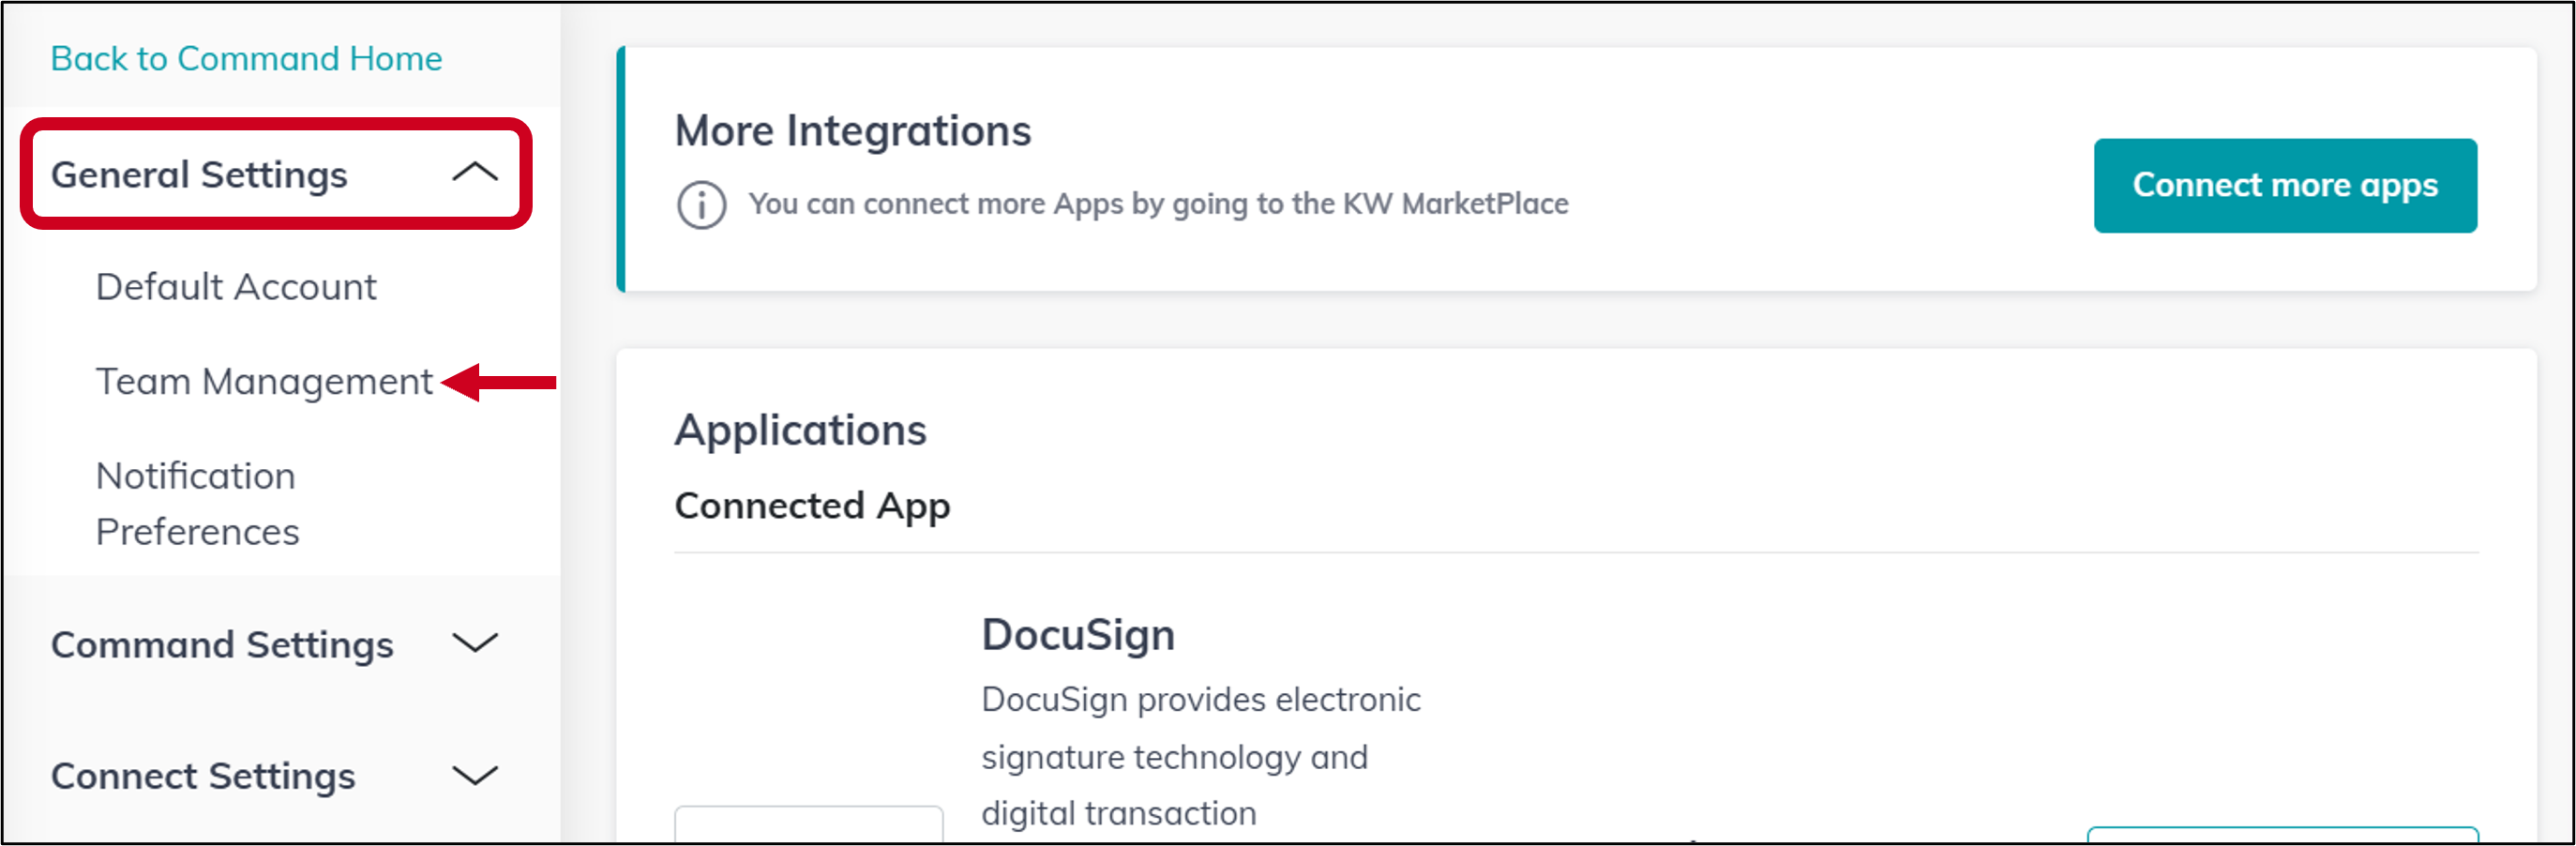The image size is (2576, 846).
Task: Expand Command Settings with its down chevron
Action: pos(475,643)
